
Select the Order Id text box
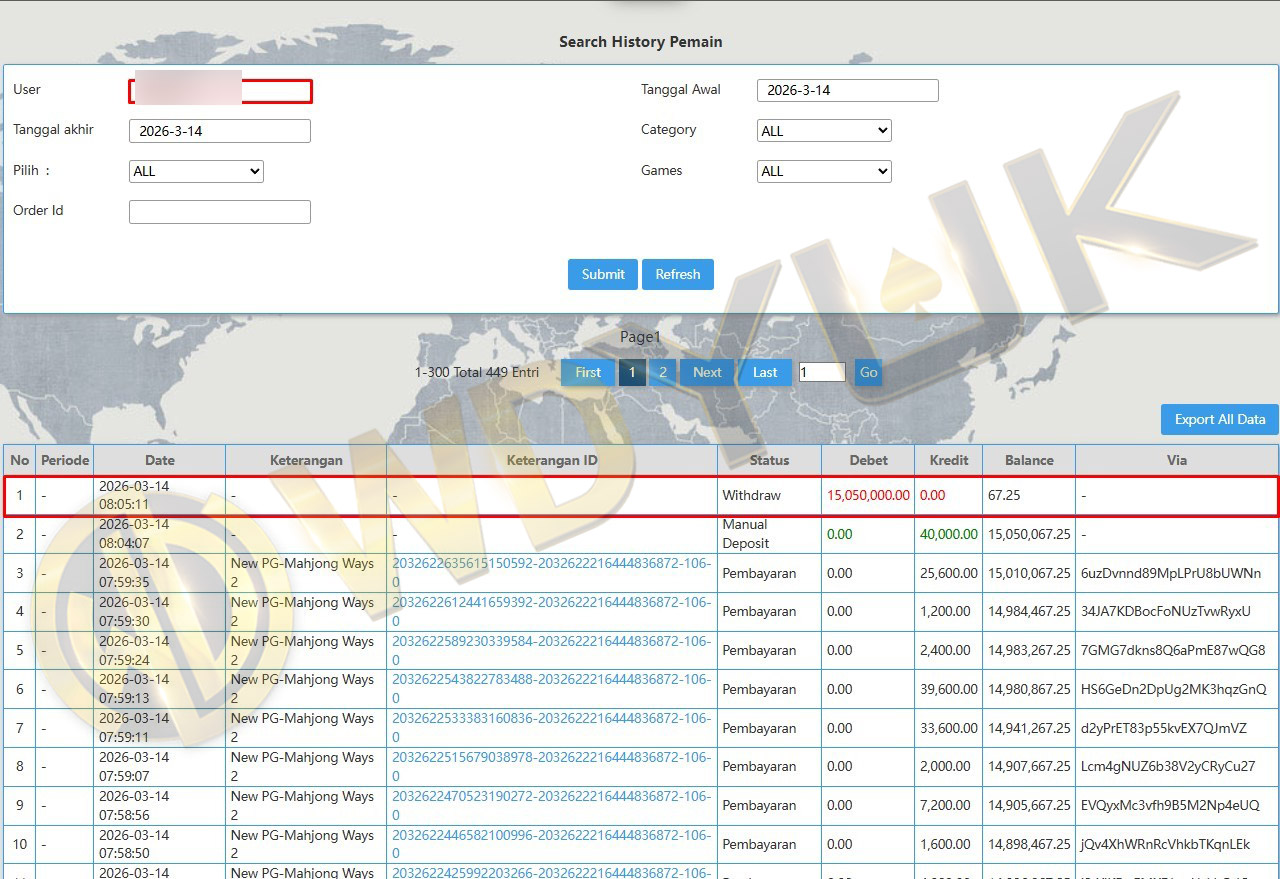[x=219, y=212]
